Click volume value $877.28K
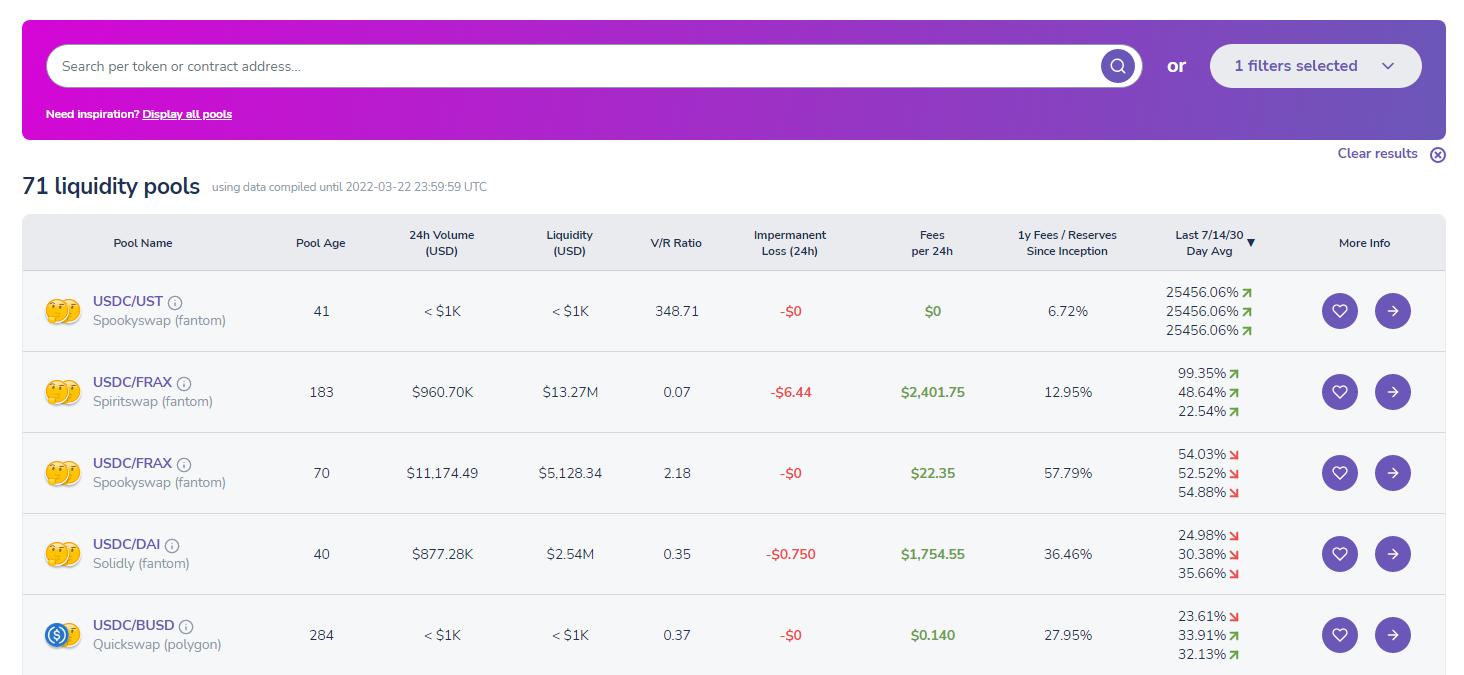The image size is (1464, 675). pyautogui.click(x=442, y=554)
